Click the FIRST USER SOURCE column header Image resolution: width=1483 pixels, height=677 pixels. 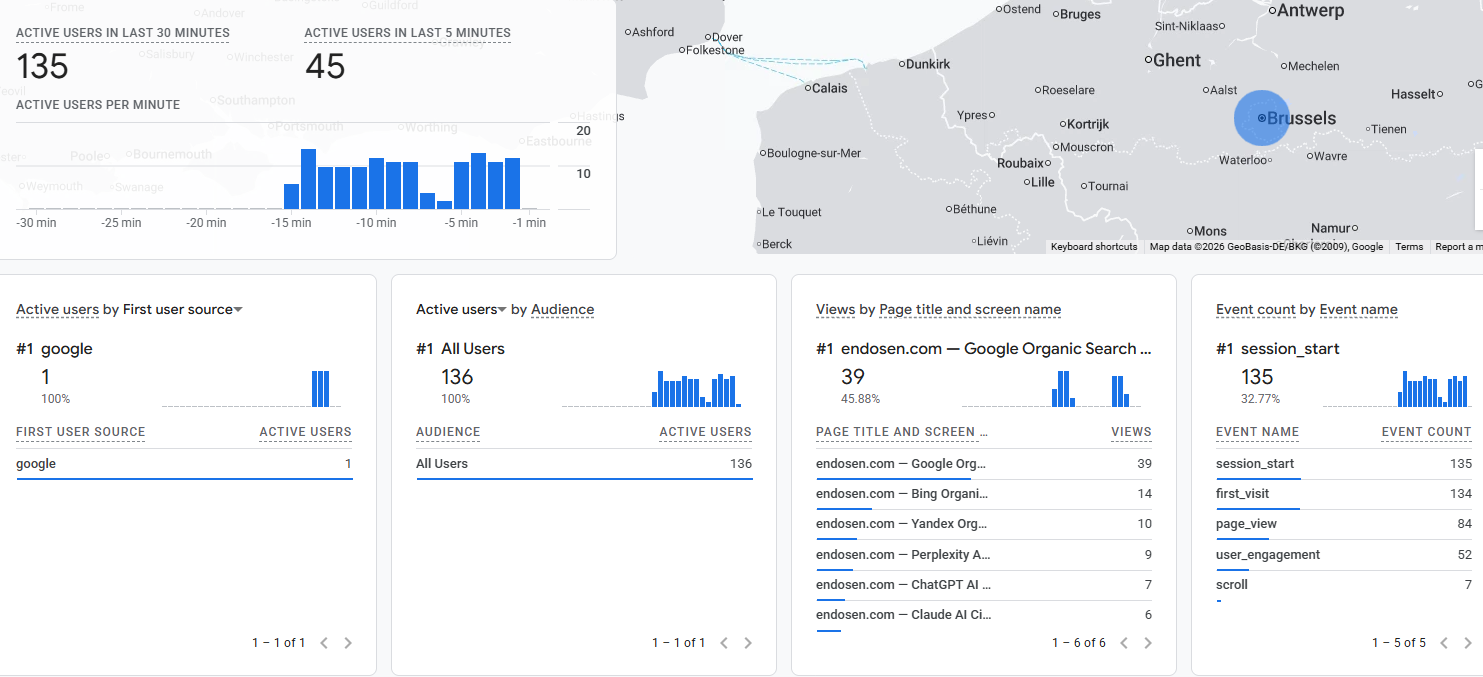(x=81, y=433)
